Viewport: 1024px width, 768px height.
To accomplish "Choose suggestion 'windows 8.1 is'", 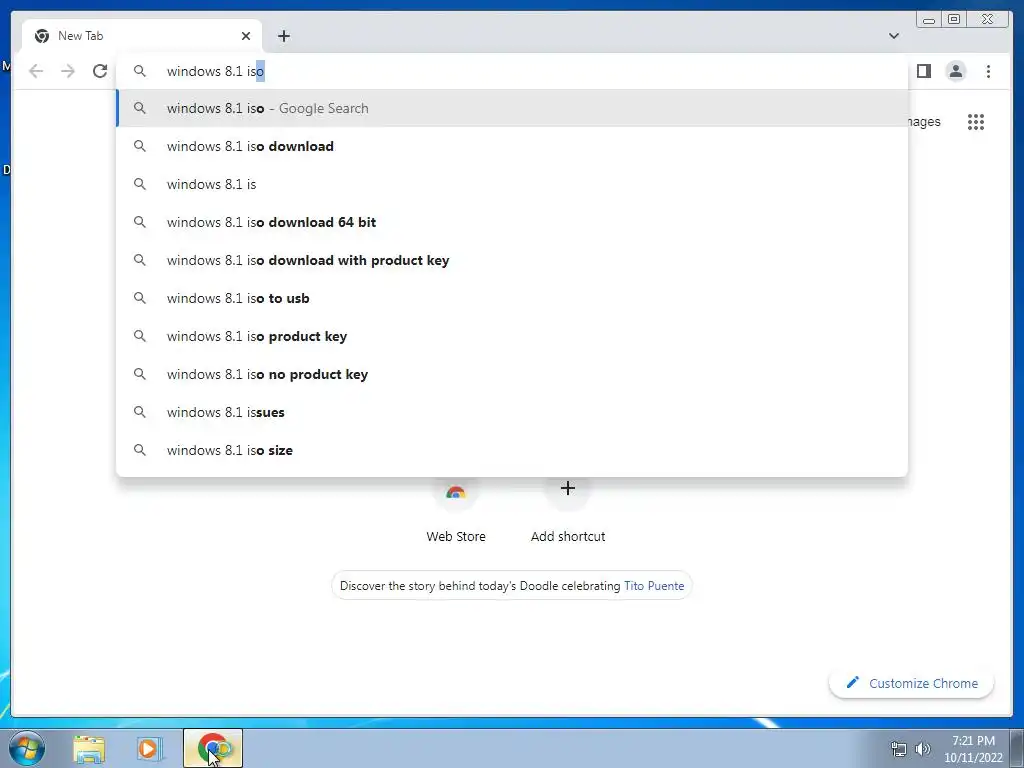I will click(x=512, y=184).
